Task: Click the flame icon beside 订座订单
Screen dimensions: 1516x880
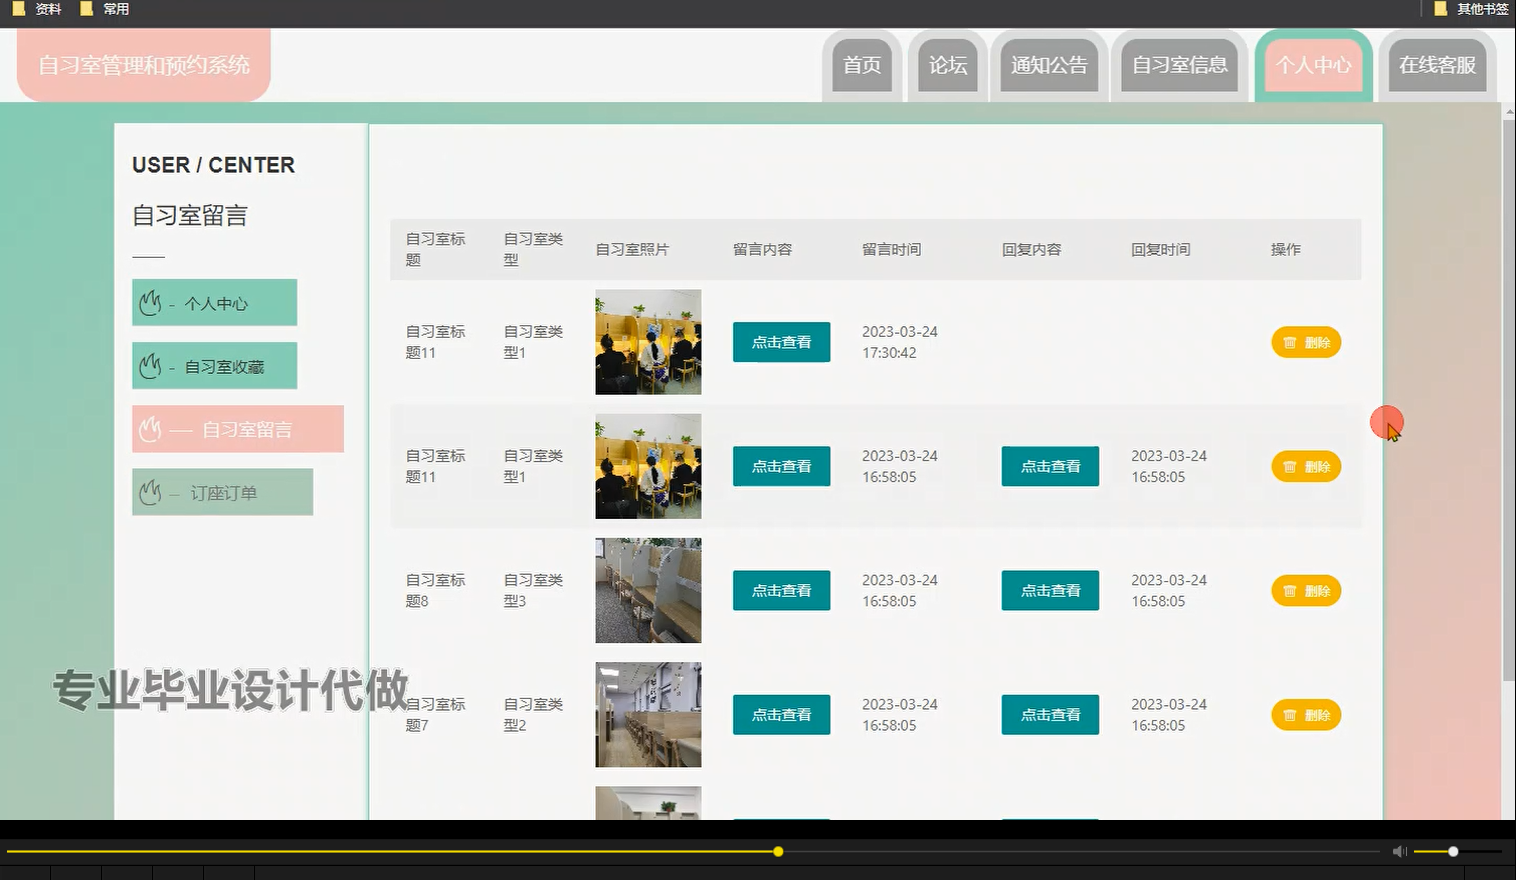Action: (x=152, y=491)
